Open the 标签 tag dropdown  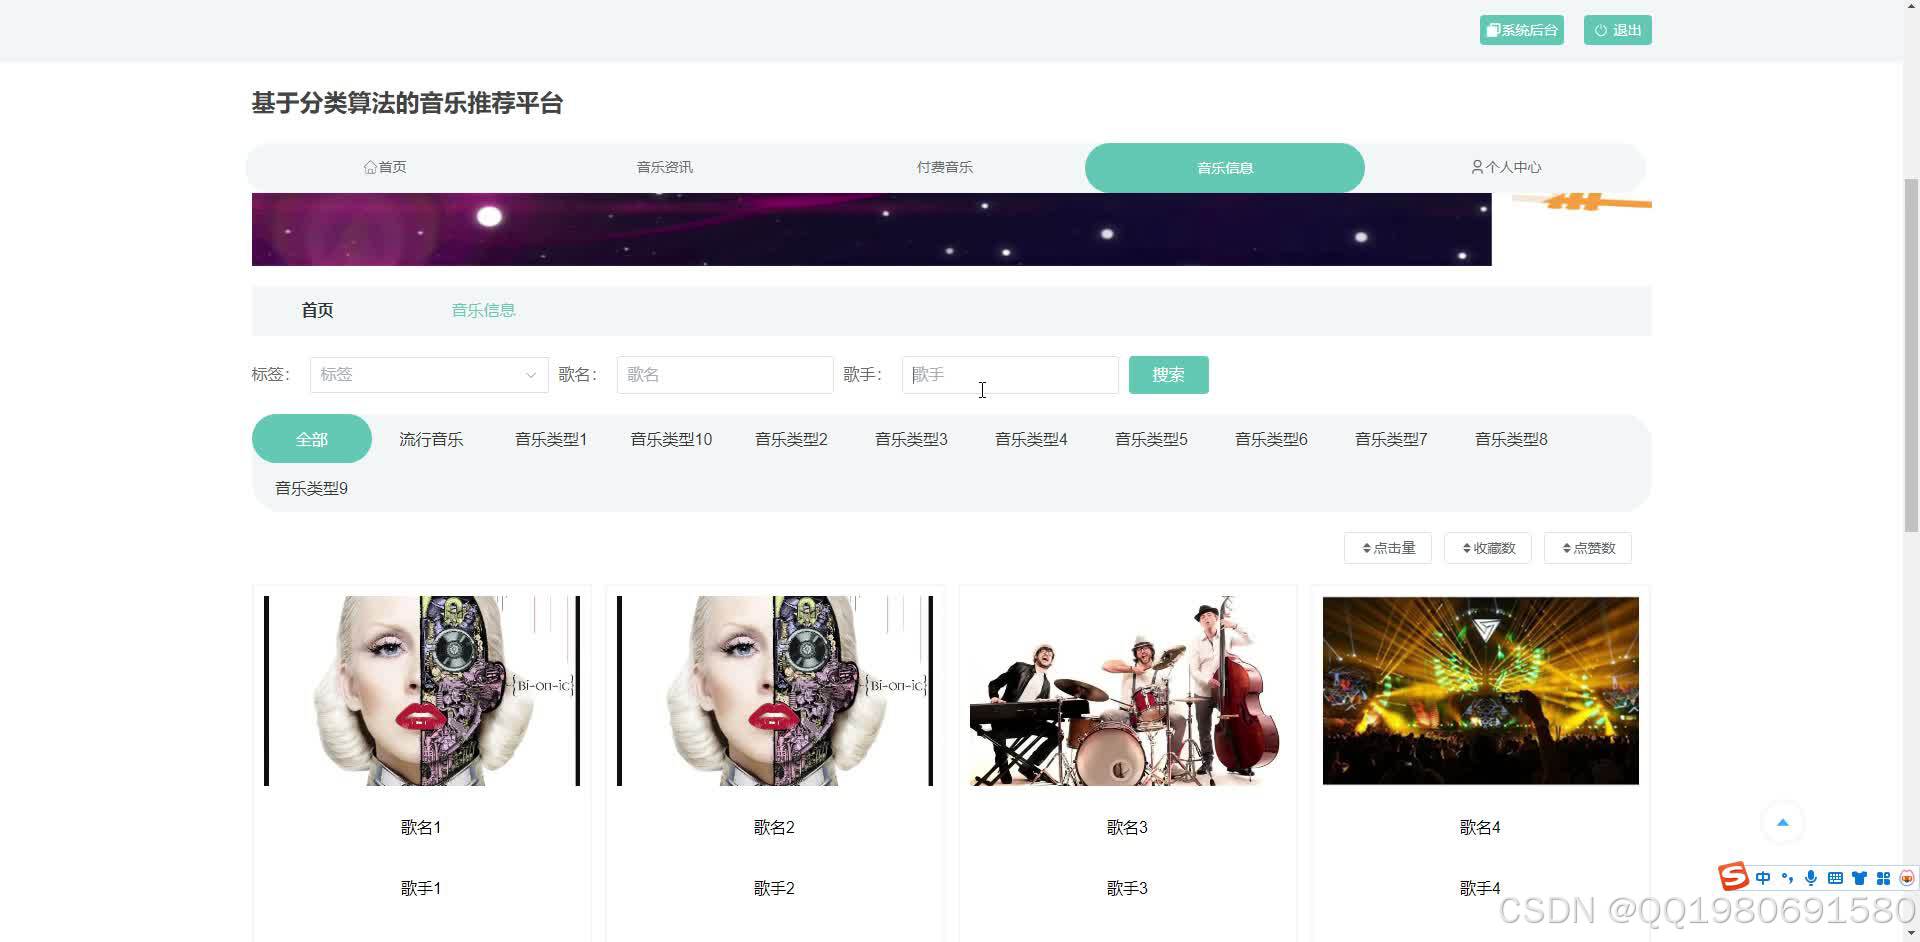428,374
